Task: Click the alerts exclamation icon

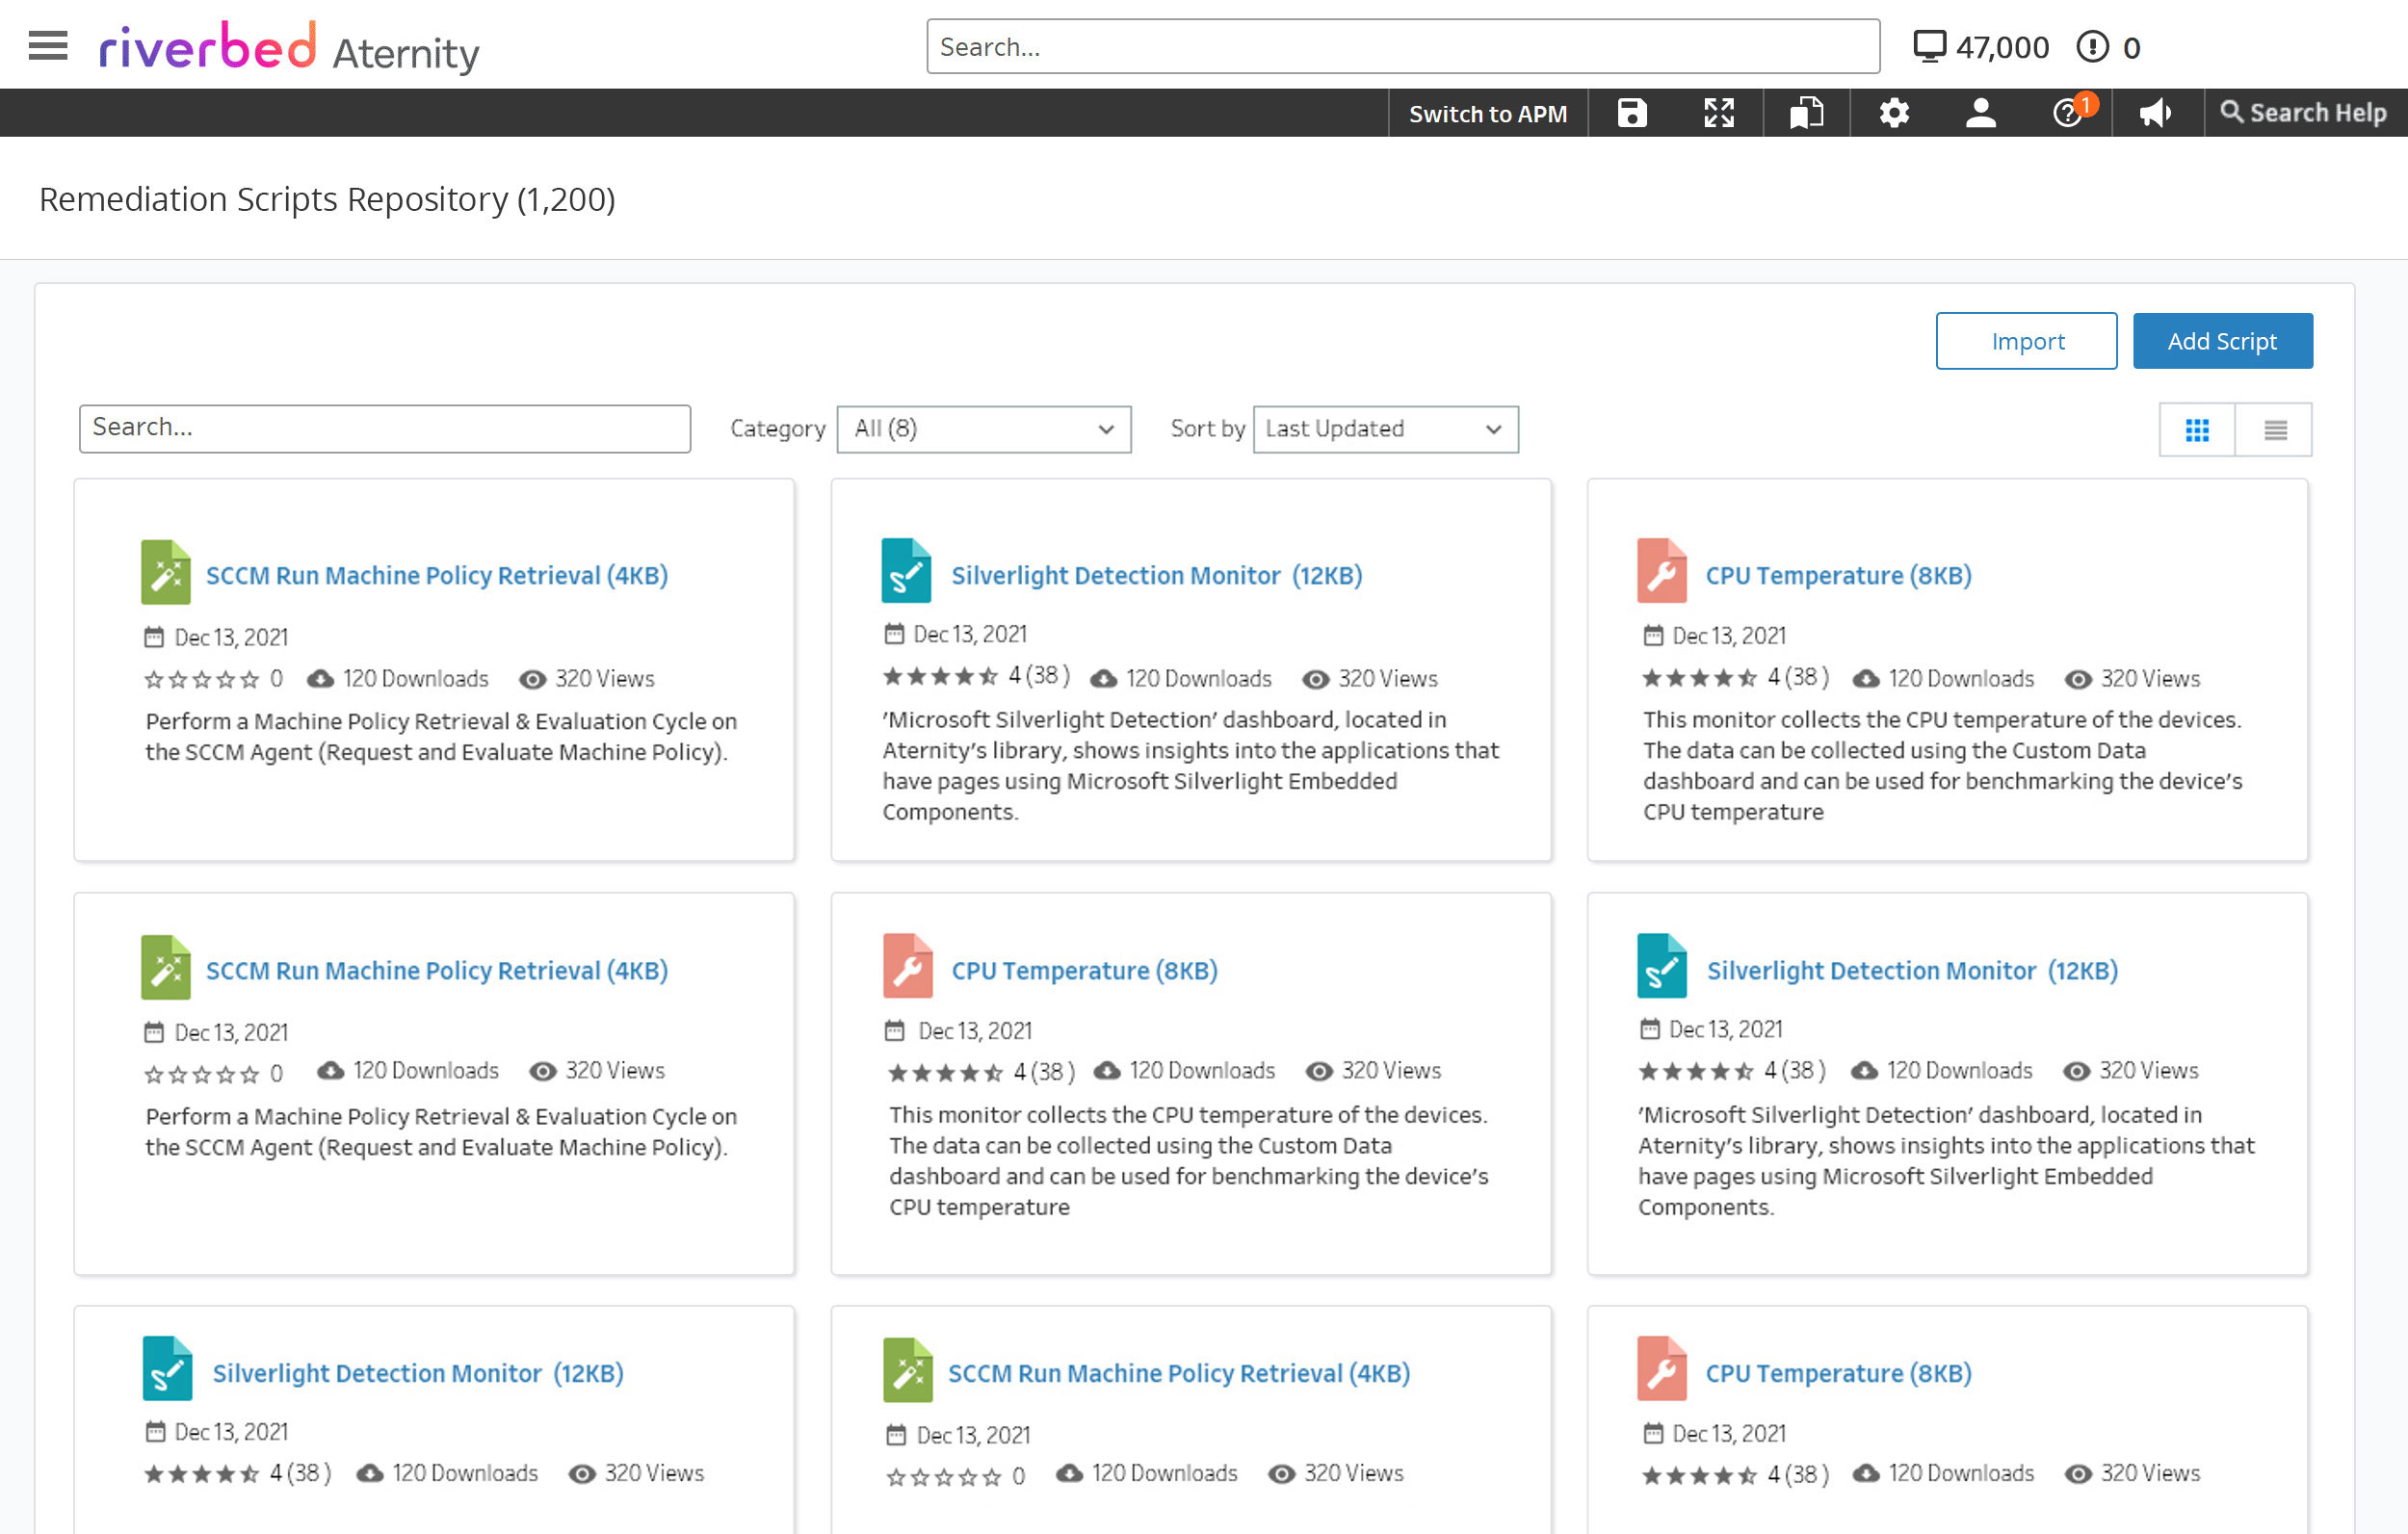Action: pyautogui.click(x=2092, y=46)
